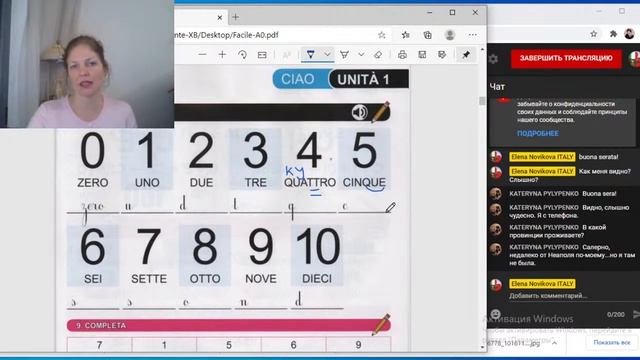Play audio with the speaker icon
Image resolution: width=640 pixels, height=360 pixels.
[359, 112]
